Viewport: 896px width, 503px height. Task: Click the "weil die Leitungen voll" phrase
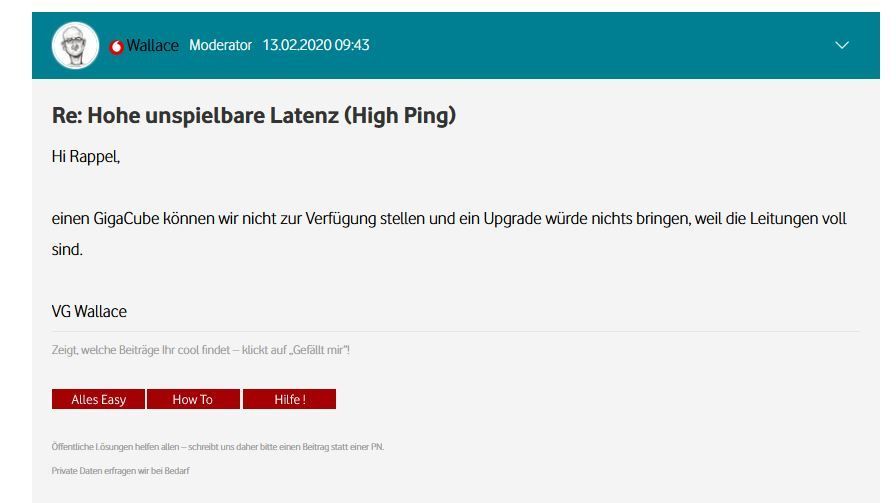pyautogui.click(x=770, y=218)
